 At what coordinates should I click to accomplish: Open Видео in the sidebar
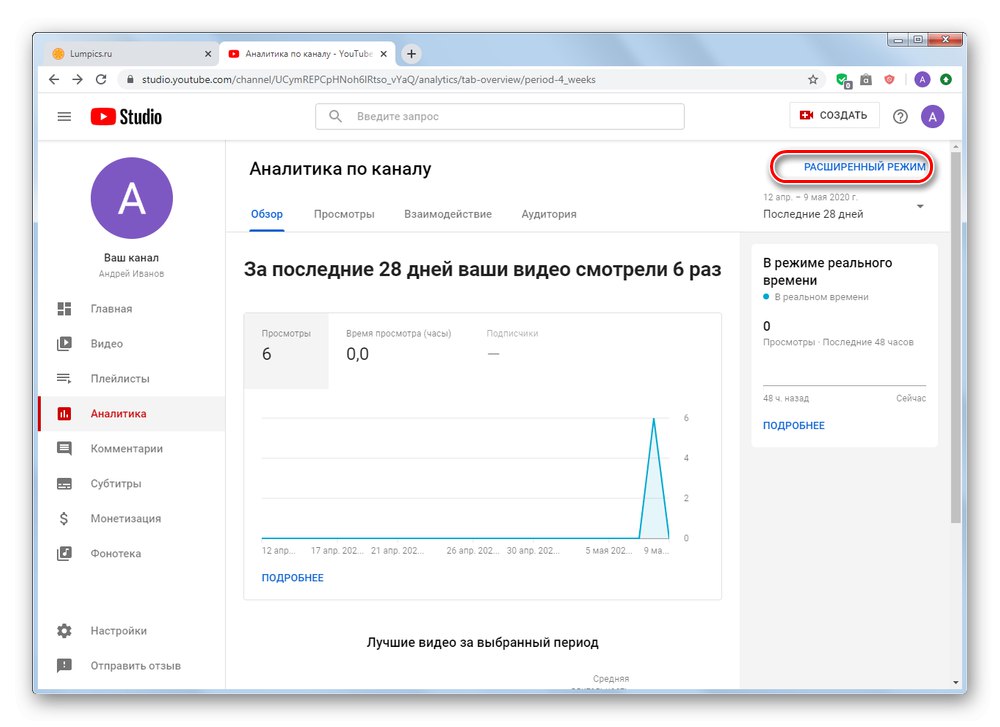coord(131,344)
